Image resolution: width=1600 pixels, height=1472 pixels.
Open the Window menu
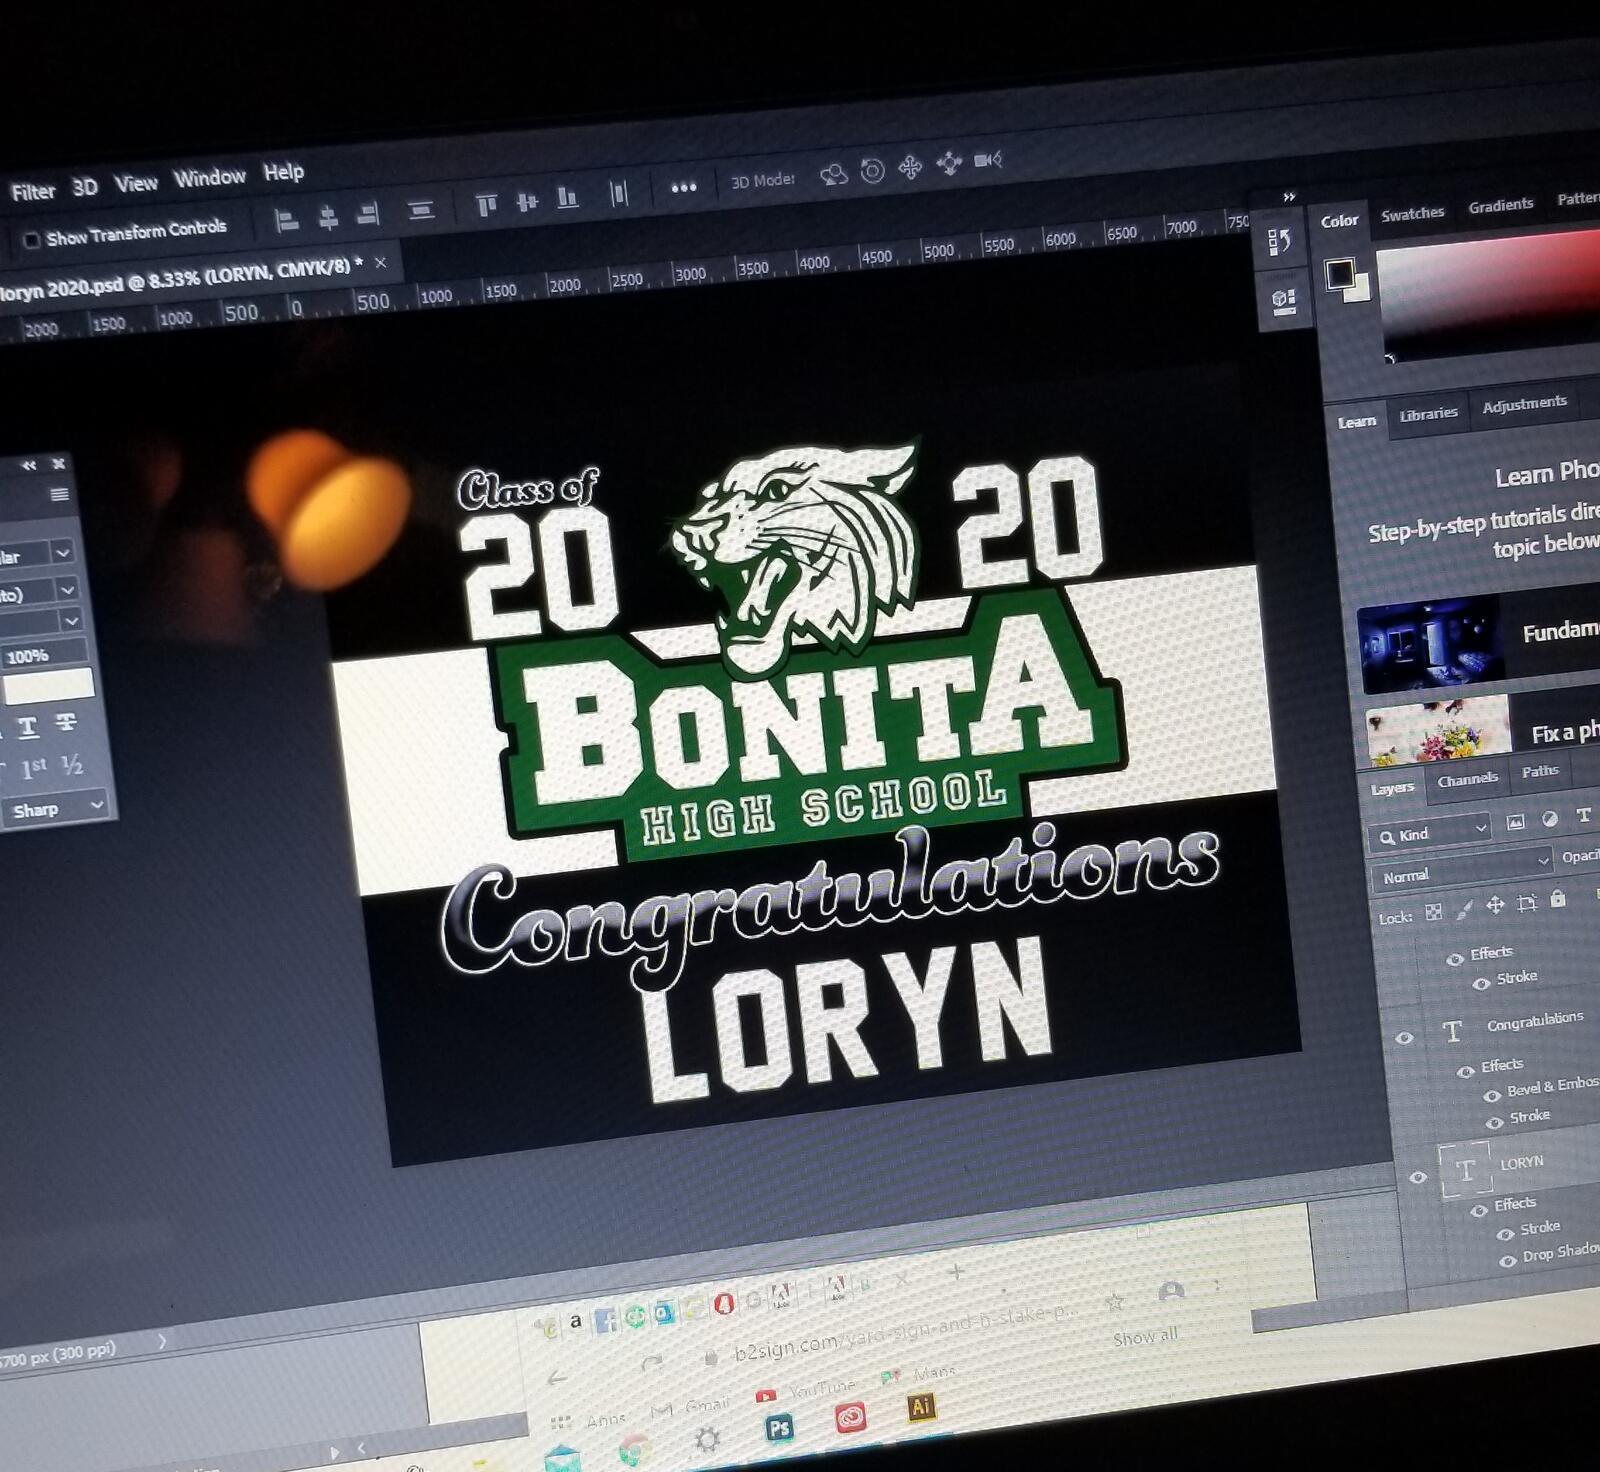pyautogui.click(x=209, y=177)
